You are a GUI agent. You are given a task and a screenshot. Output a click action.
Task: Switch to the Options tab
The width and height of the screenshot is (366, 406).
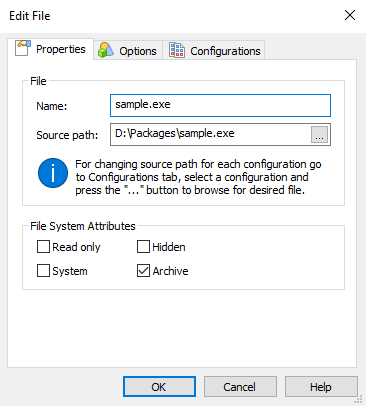coord(128,51)
